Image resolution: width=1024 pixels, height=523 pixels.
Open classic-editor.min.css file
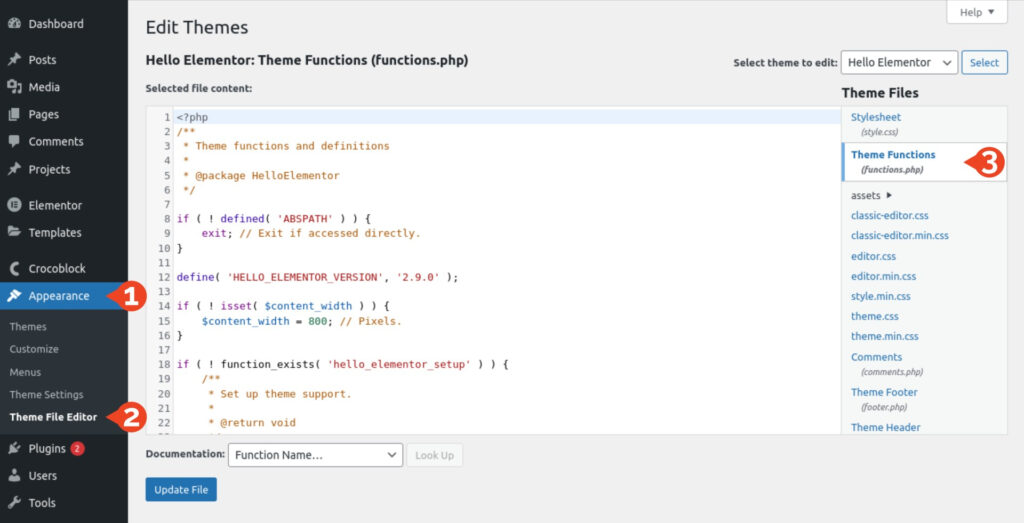tap(900, 236)
